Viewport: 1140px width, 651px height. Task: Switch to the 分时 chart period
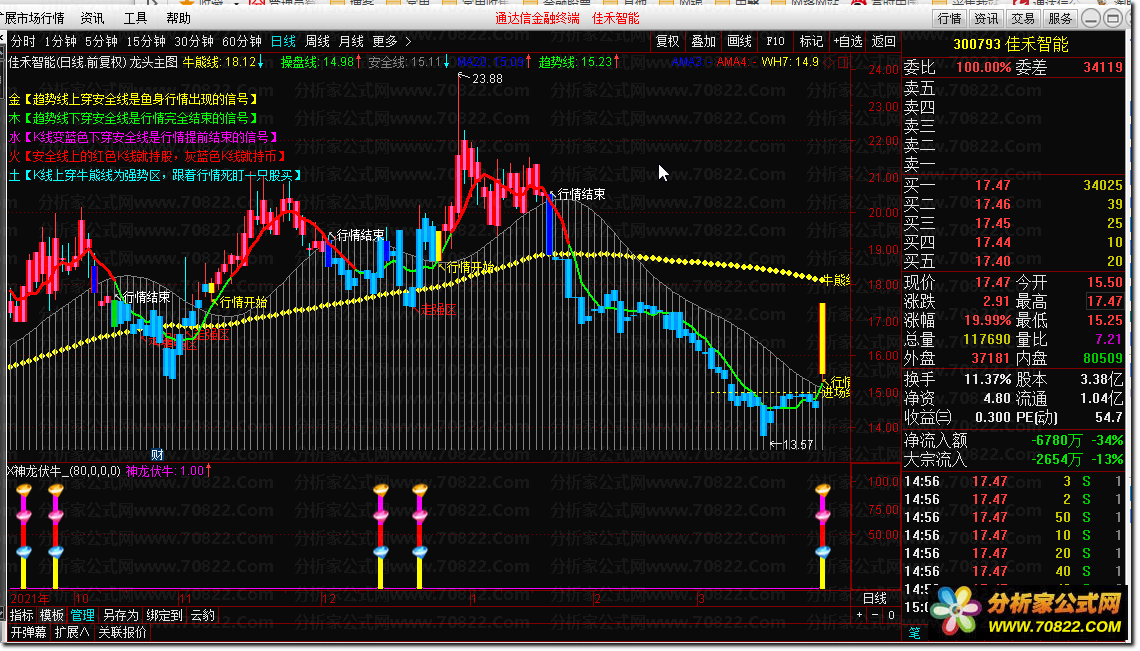[23, 41]
